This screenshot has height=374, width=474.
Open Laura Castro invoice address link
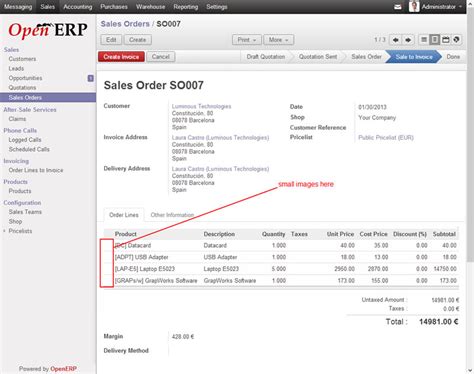click(x=220, y=138)
